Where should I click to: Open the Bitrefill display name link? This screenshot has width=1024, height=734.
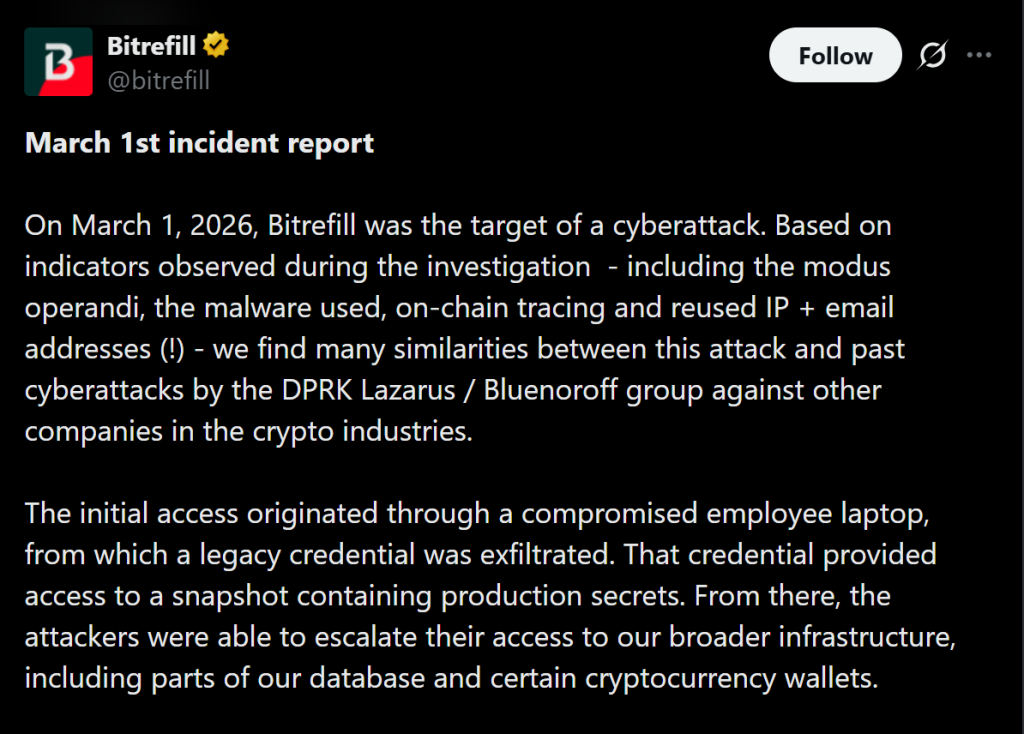point(152,46)
